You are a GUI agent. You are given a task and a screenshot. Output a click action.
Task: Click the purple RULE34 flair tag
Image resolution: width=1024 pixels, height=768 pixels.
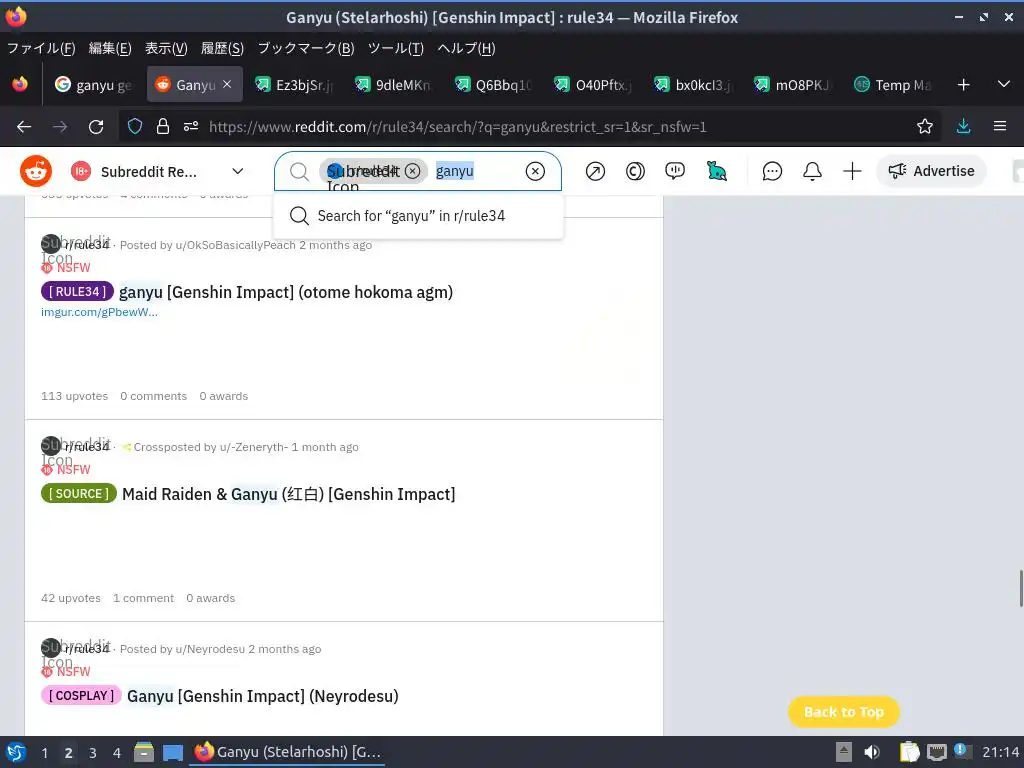coord(77,291)
